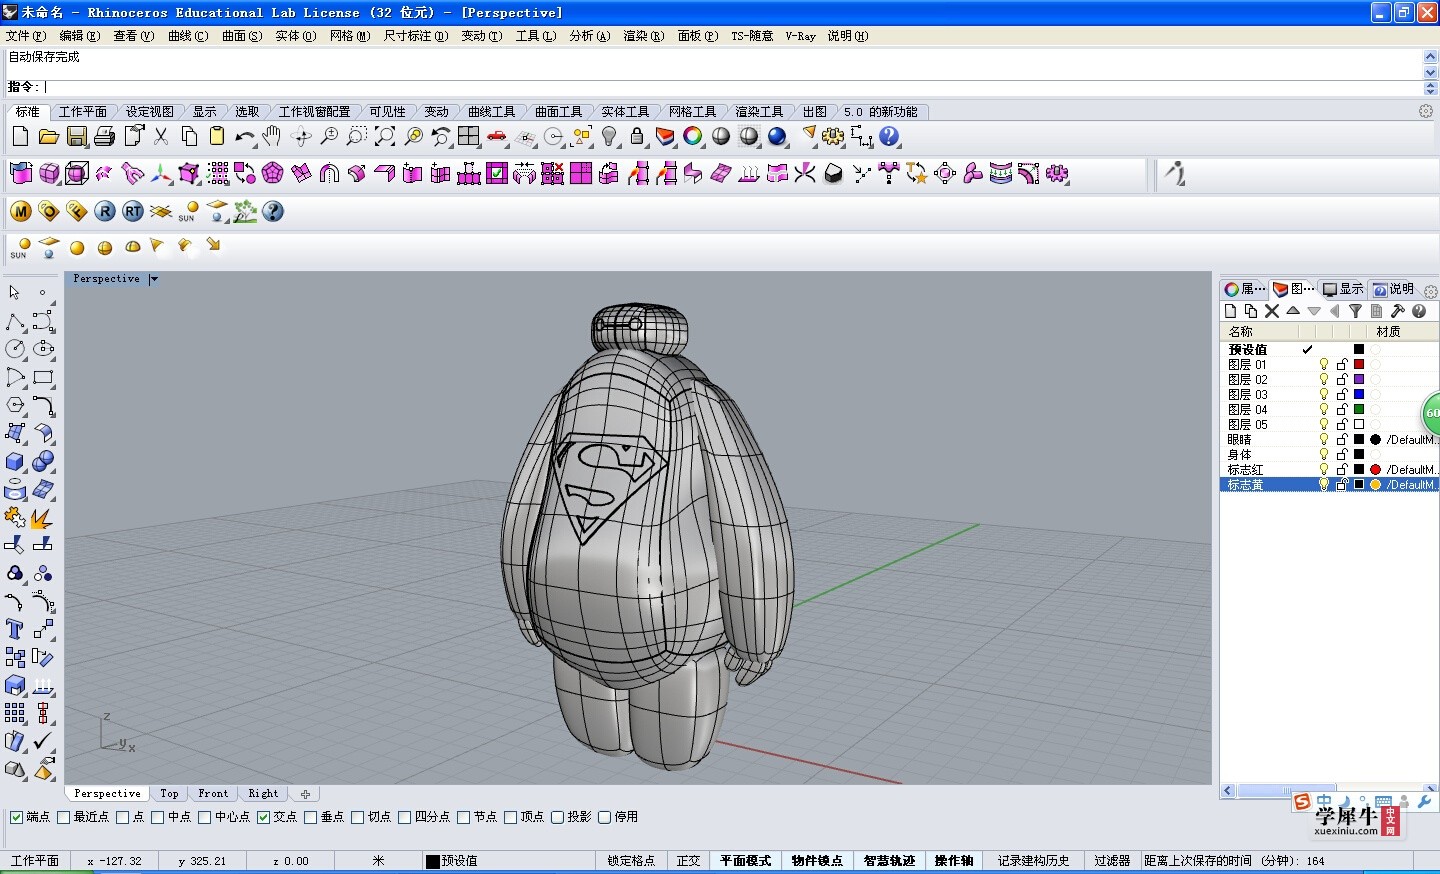Toggle the 交点 intersection snap checkbox
The width and height of the screenshot is (1440, 874).
pos(264,817)
